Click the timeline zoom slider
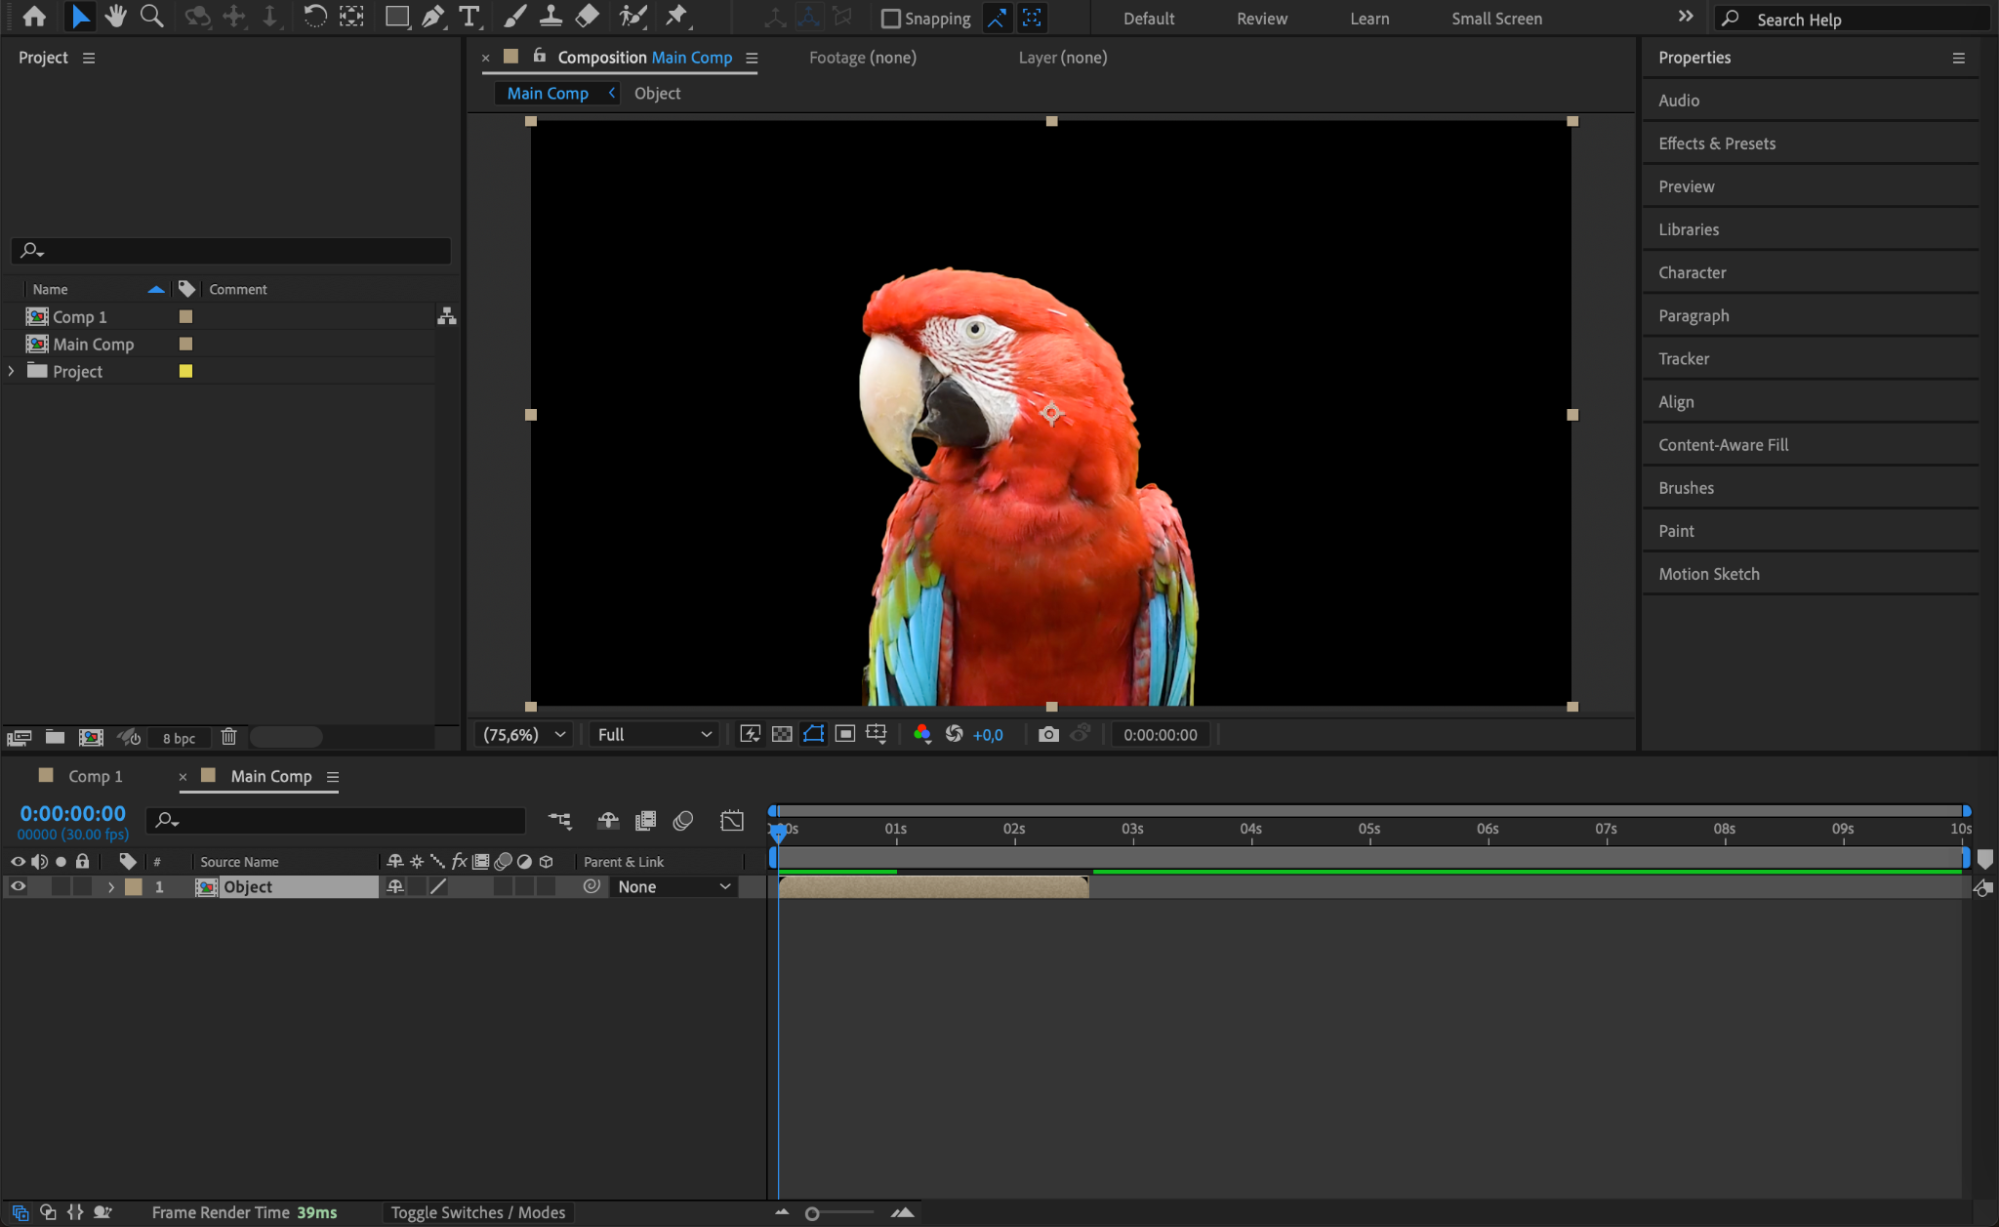The image size is (1999, 1227). (x=813, y=1213)
